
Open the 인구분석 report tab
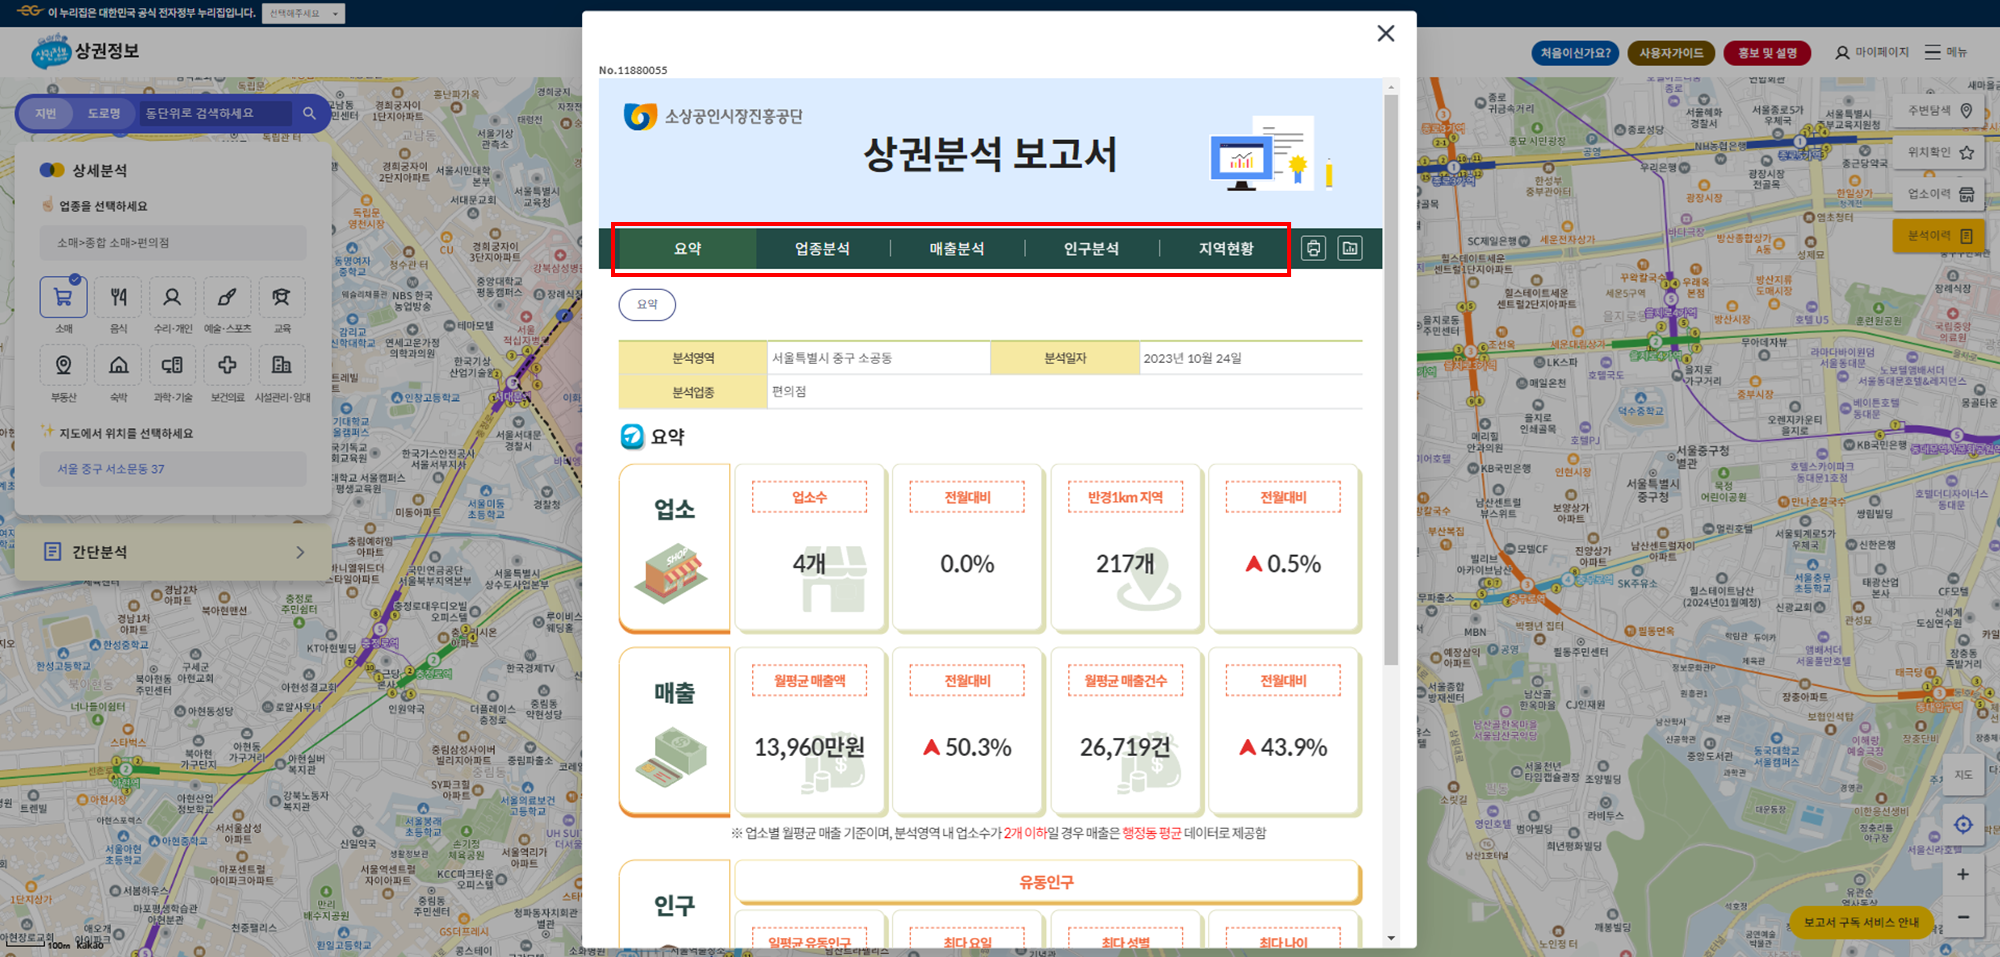point(1091,249)
